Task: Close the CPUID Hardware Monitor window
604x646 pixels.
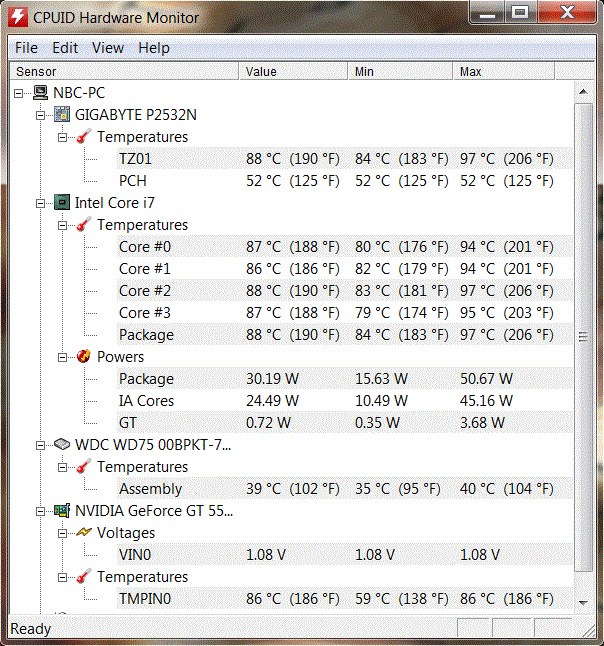Action: pos(567,13)
